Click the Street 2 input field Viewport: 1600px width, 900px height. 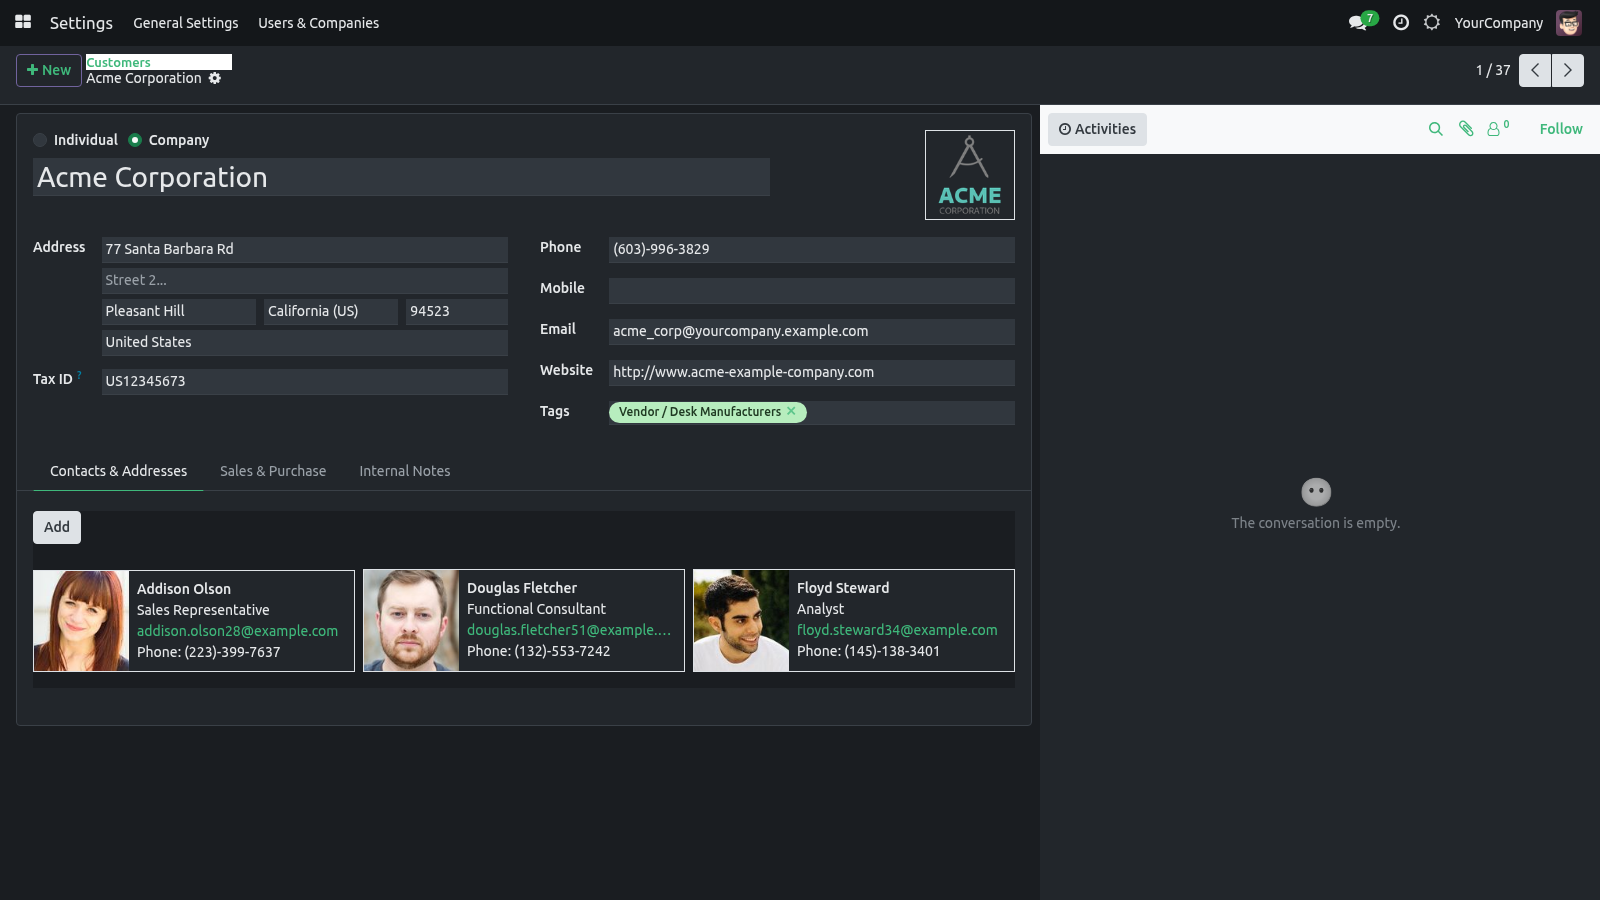[305, 280]
